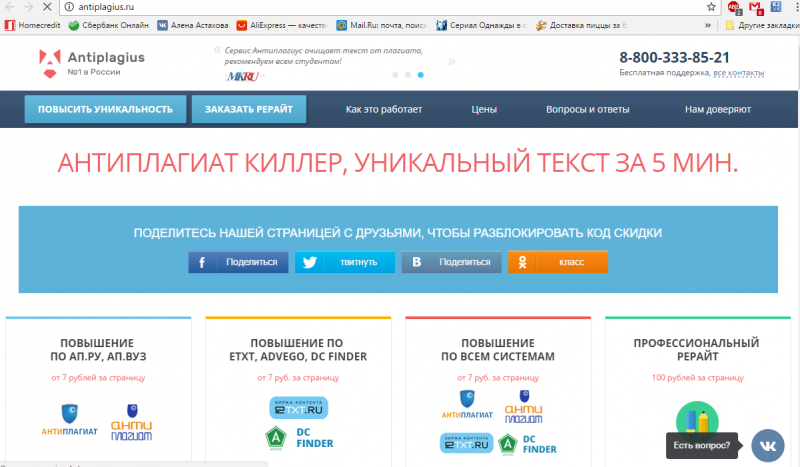
Task: Open the Алена Астахова VK bookmark
Action: coord(192,25)
